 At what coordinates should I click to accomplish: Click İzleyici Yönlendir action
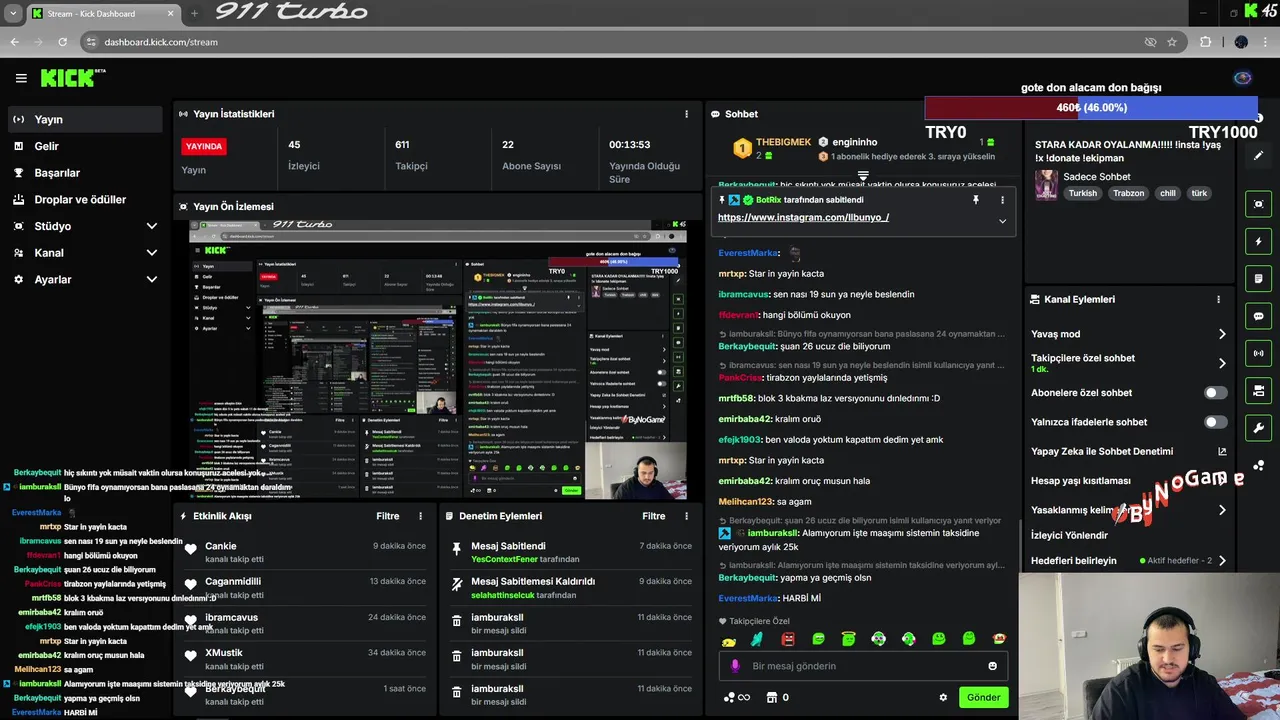1069,535
